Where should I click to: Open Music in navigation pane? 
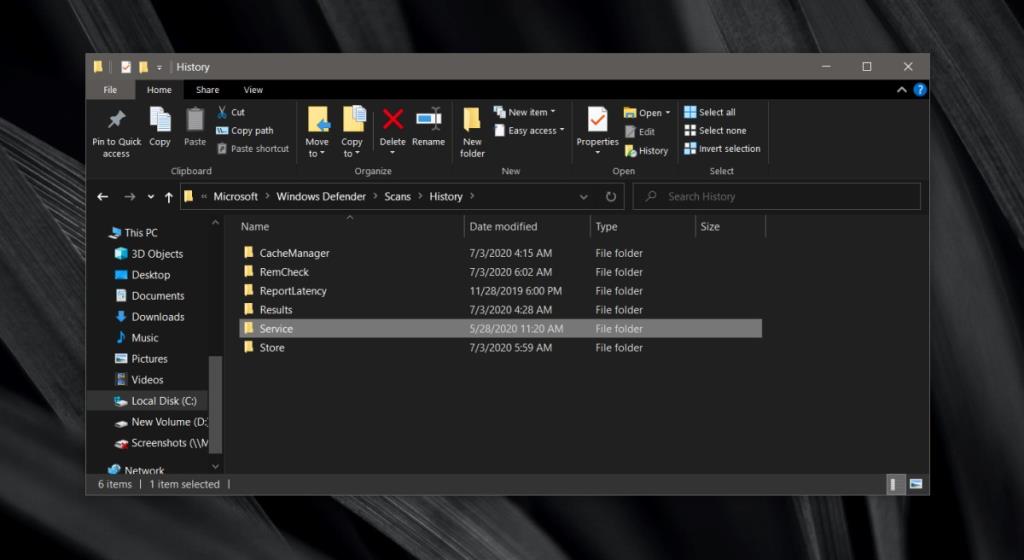tap(136, 337)
